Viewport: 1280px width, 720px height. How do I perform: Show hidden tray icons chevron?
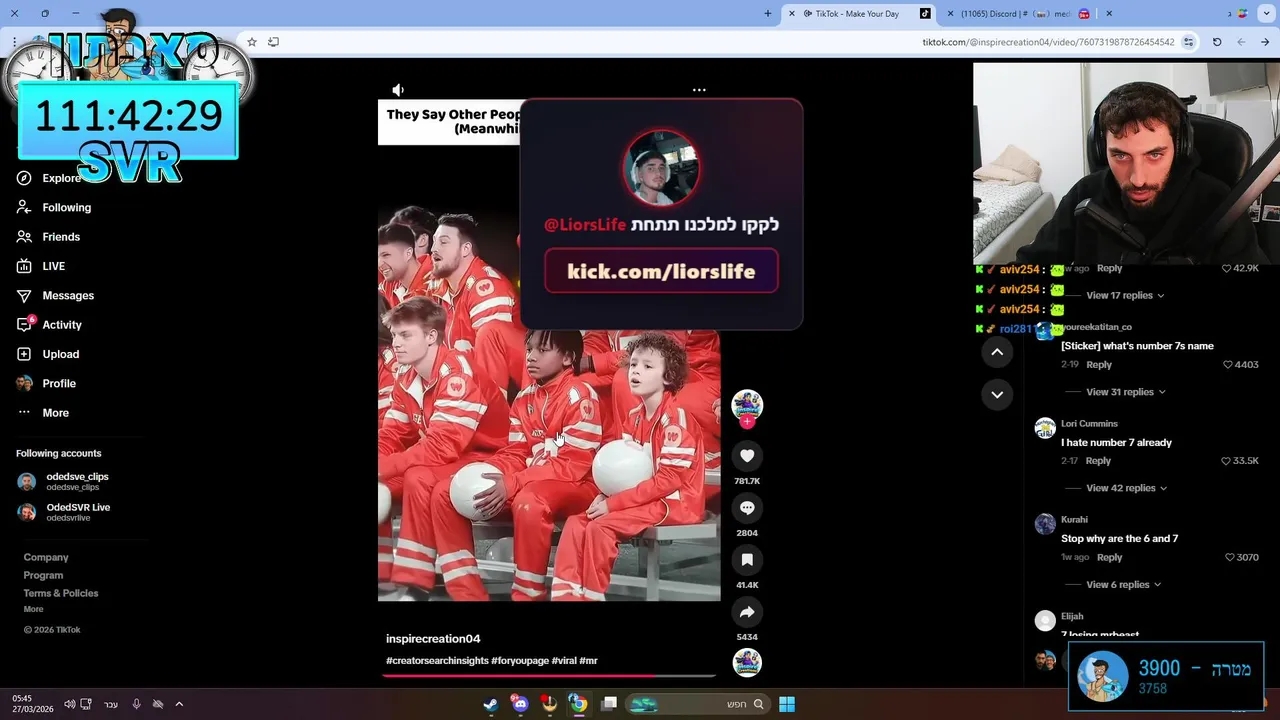pos(179,704)
